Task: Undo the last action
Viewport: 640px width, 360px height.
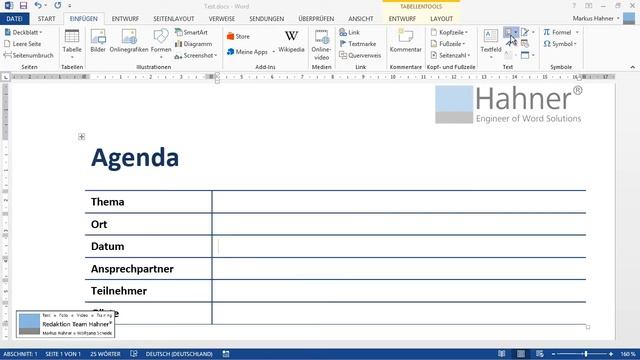Action: coord(38,6)
